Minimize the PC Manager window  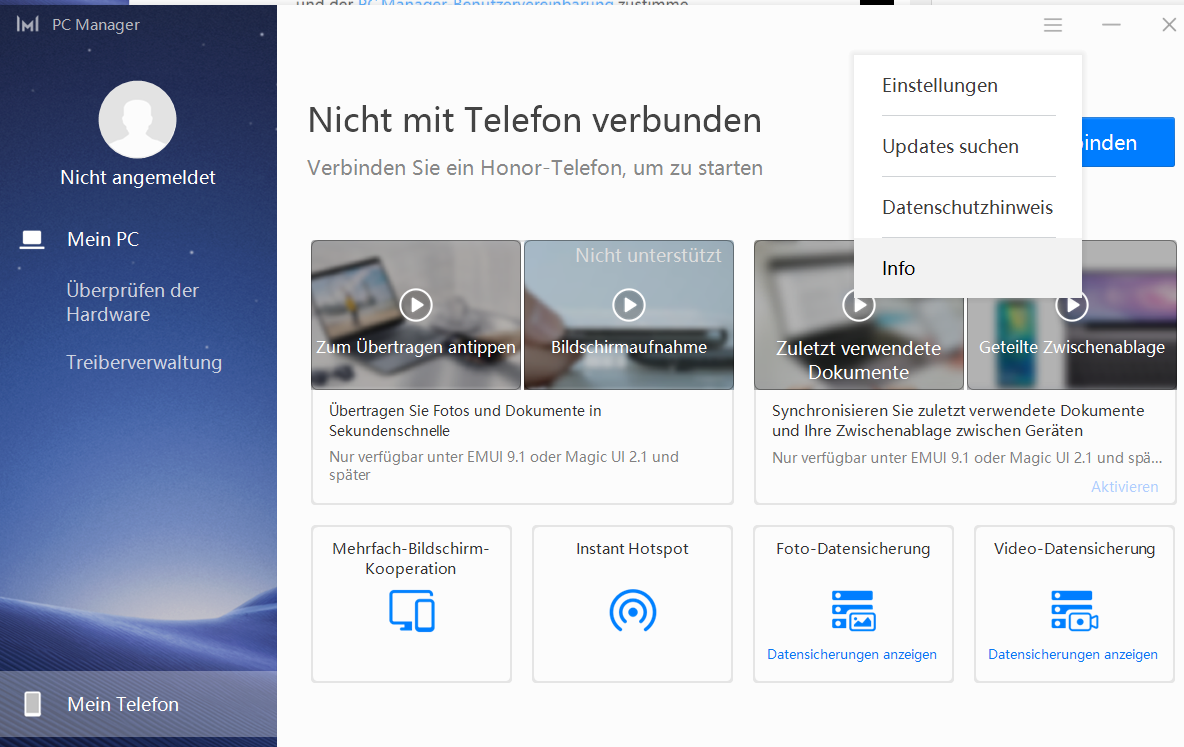pyautogui.click(x=1111, y=25)
